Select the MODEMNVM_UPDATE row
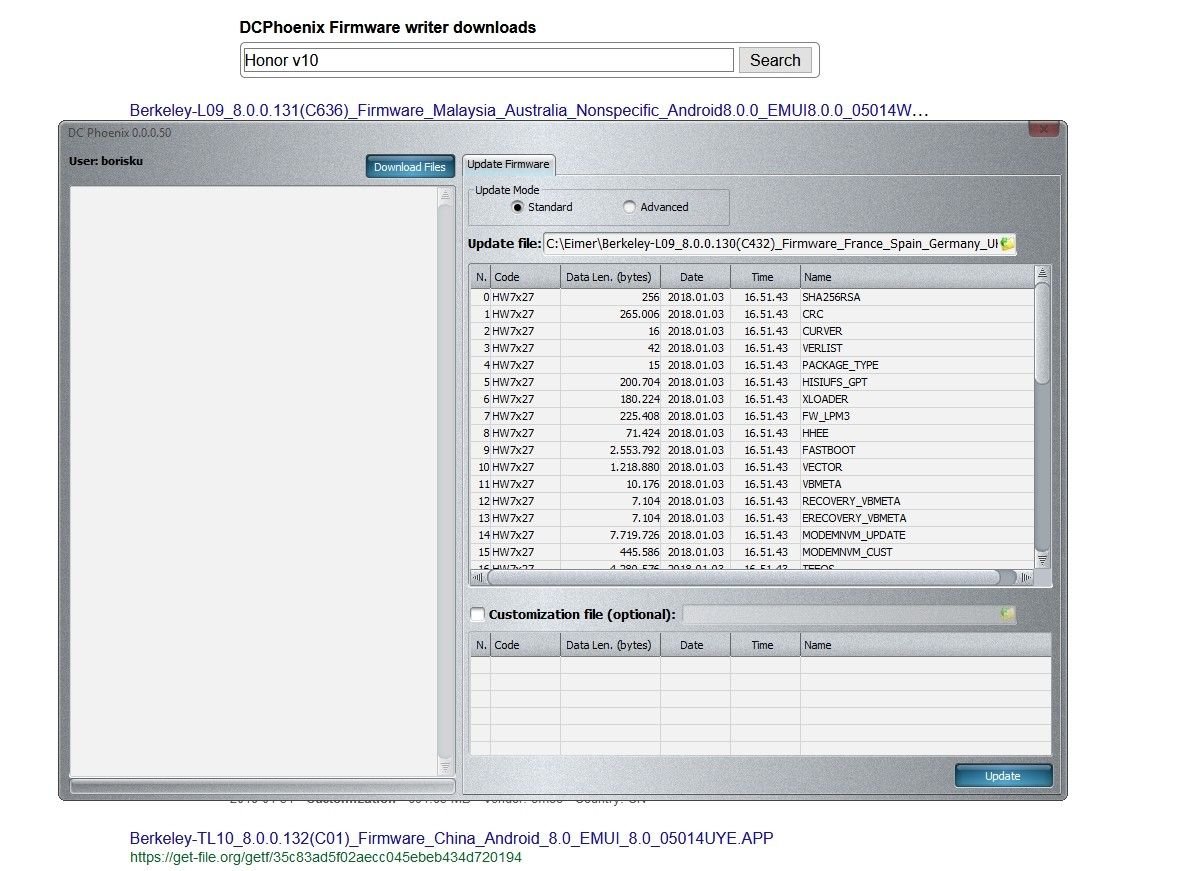This screenshot has height=871, width=1189. point(751,535)
